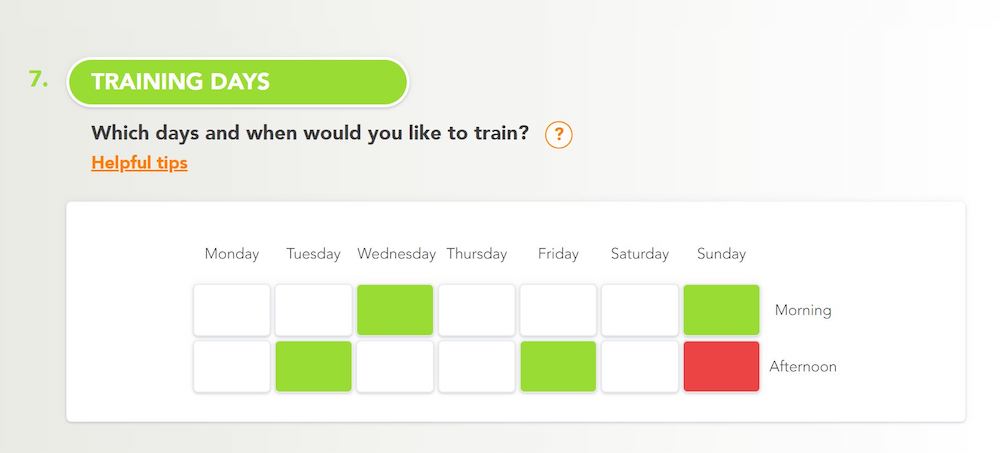
Task: Click the Morning row label
Action: (x=803, y=311)
